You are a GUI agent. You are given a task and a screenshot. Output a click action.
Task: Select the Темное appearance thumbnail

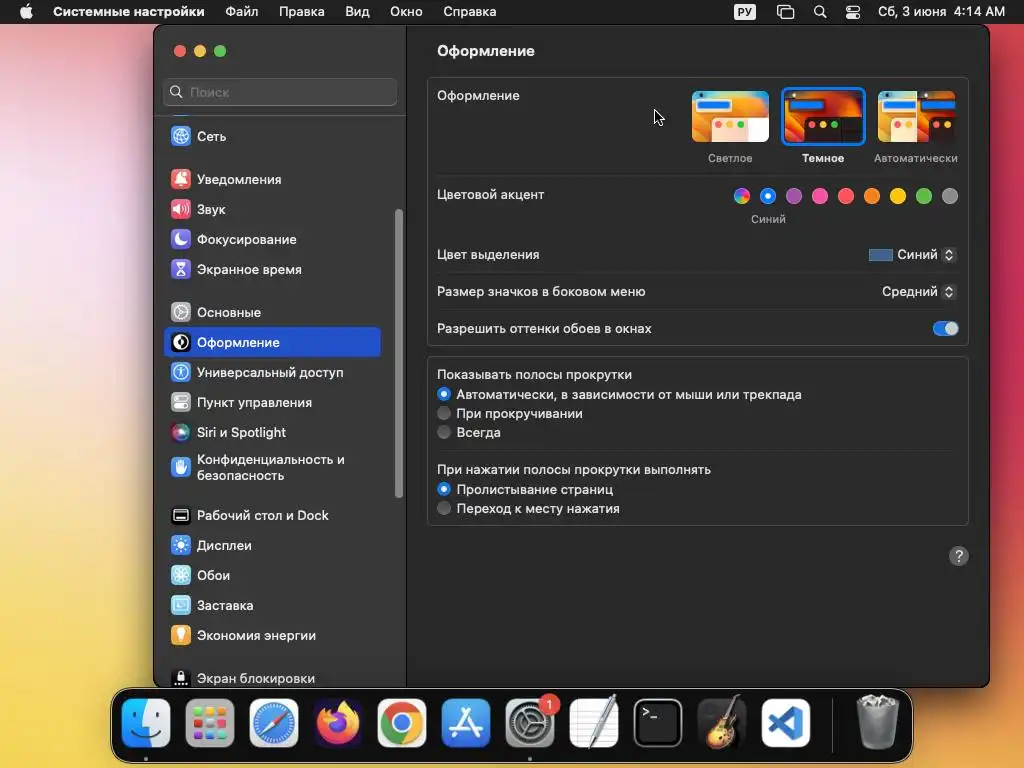[823, 116]
